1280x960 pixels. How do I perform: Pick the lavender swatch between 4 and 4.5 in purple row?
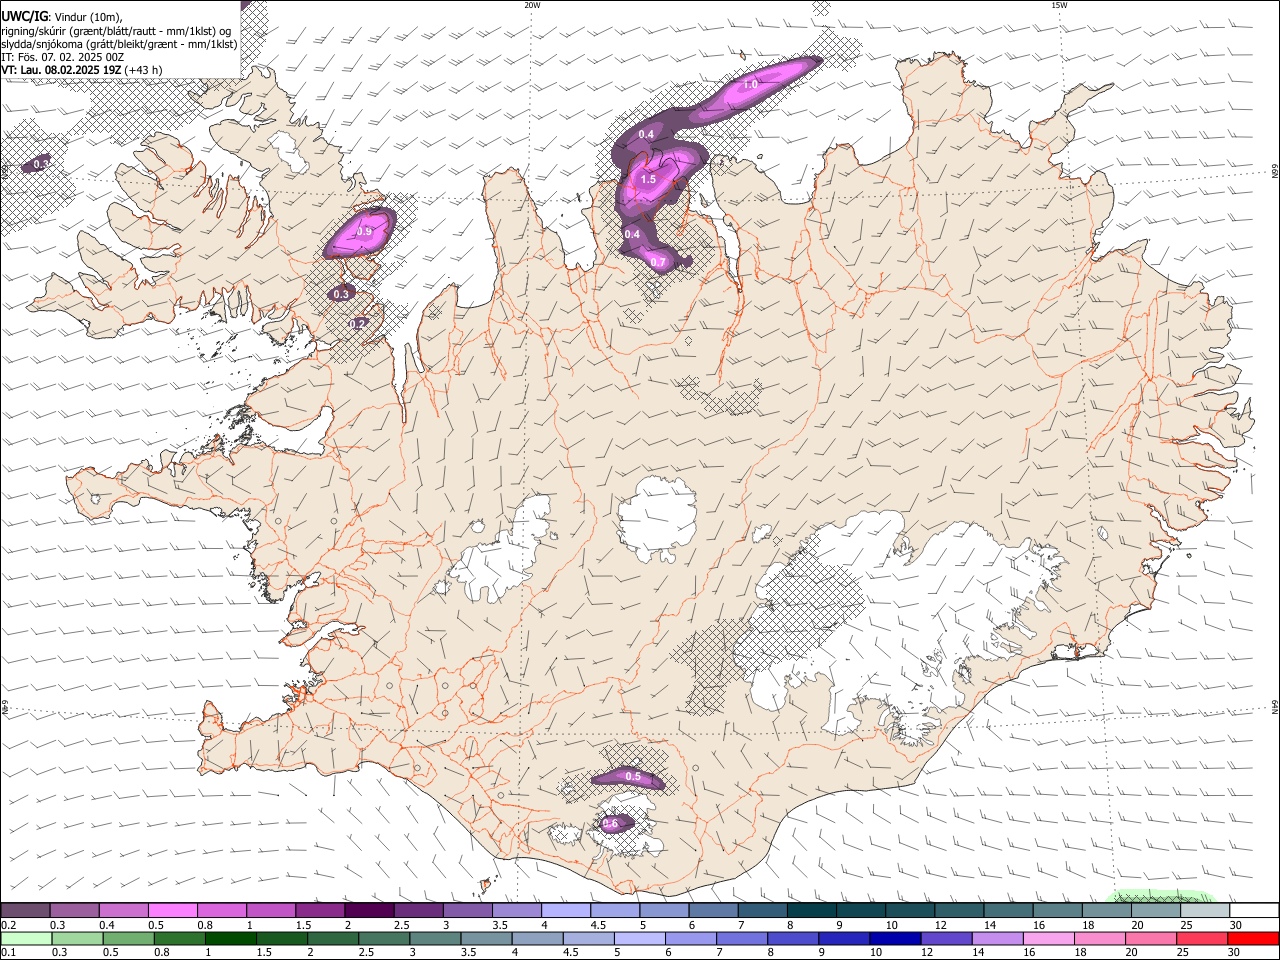(x=565, y=910)
